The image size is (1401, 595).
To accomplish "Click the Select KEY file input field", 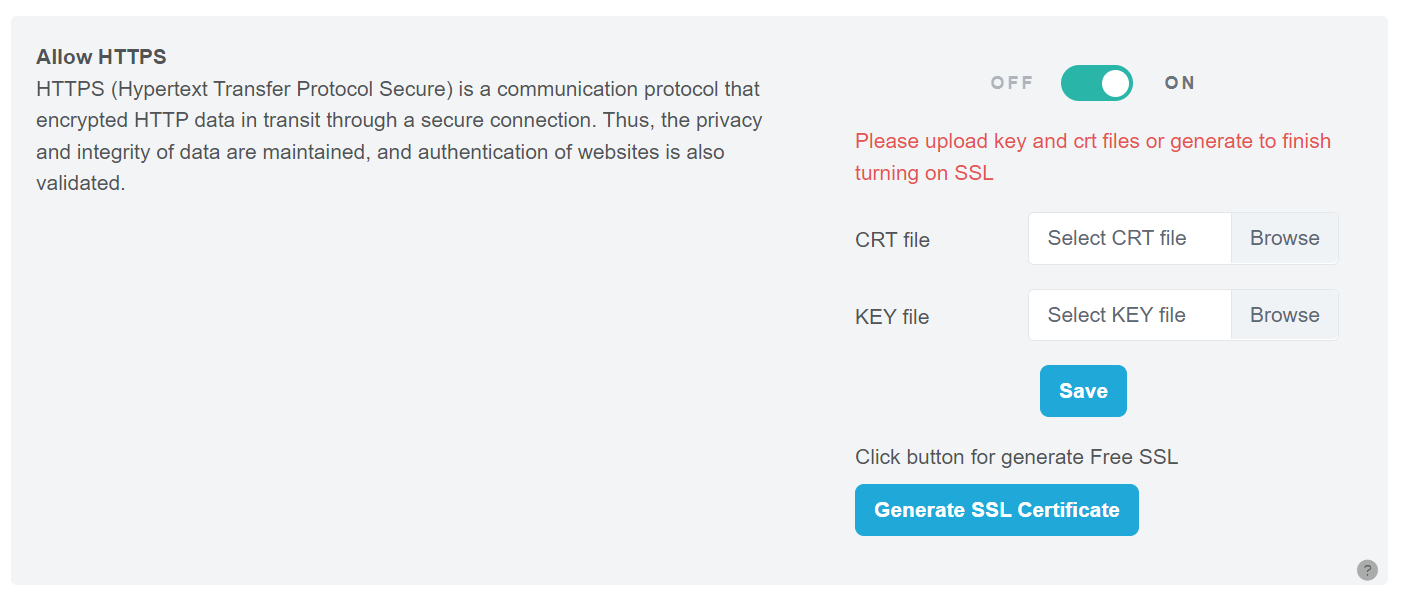I will pos(1129,315).
